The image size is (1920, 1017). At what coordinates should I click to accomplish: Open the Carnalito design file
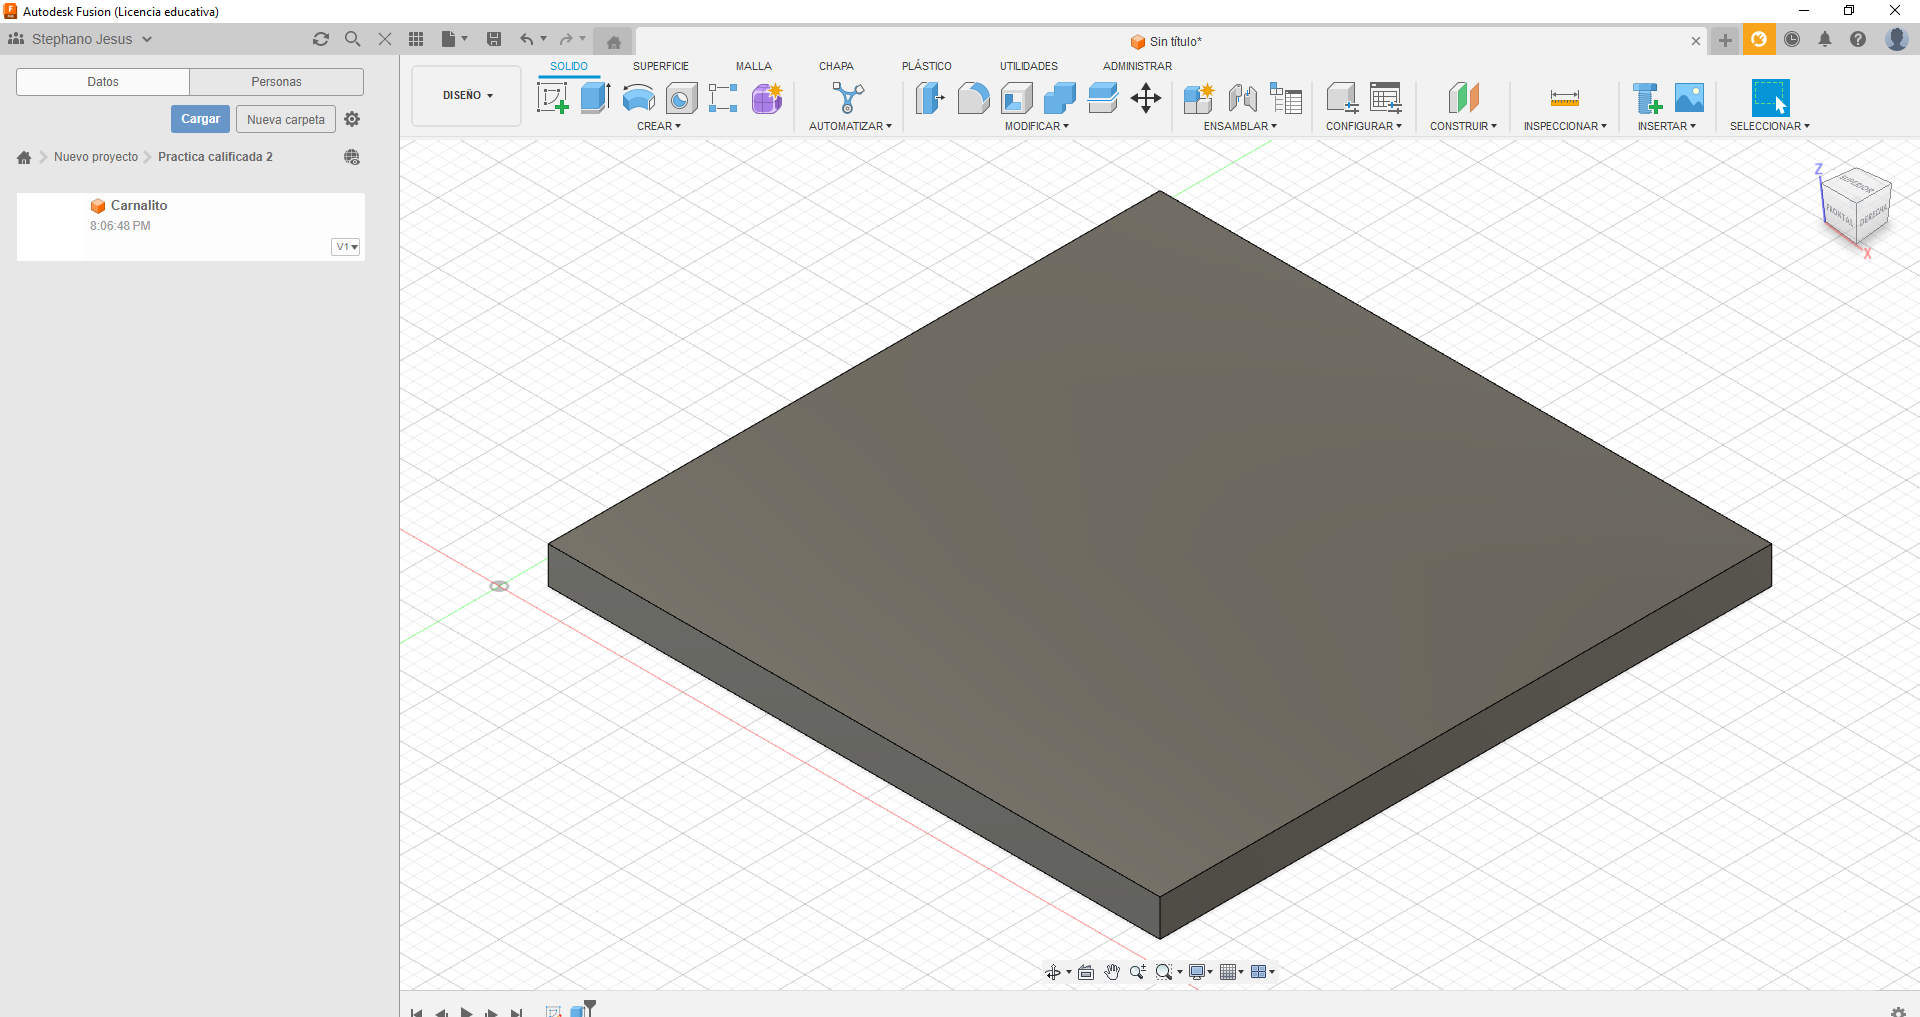tap(190, 227)
